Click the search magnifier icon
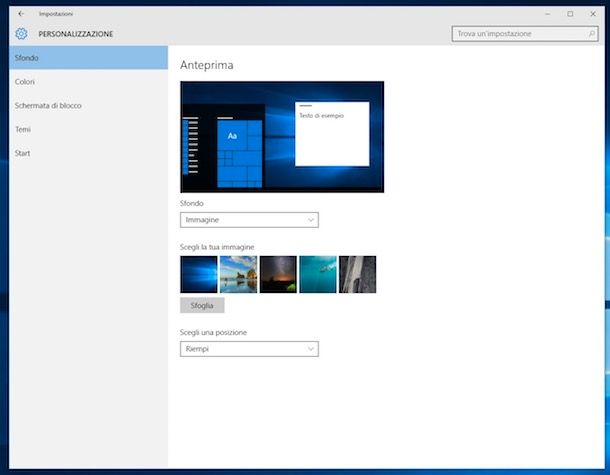The image size is (610, 475). tap(592, 34)
